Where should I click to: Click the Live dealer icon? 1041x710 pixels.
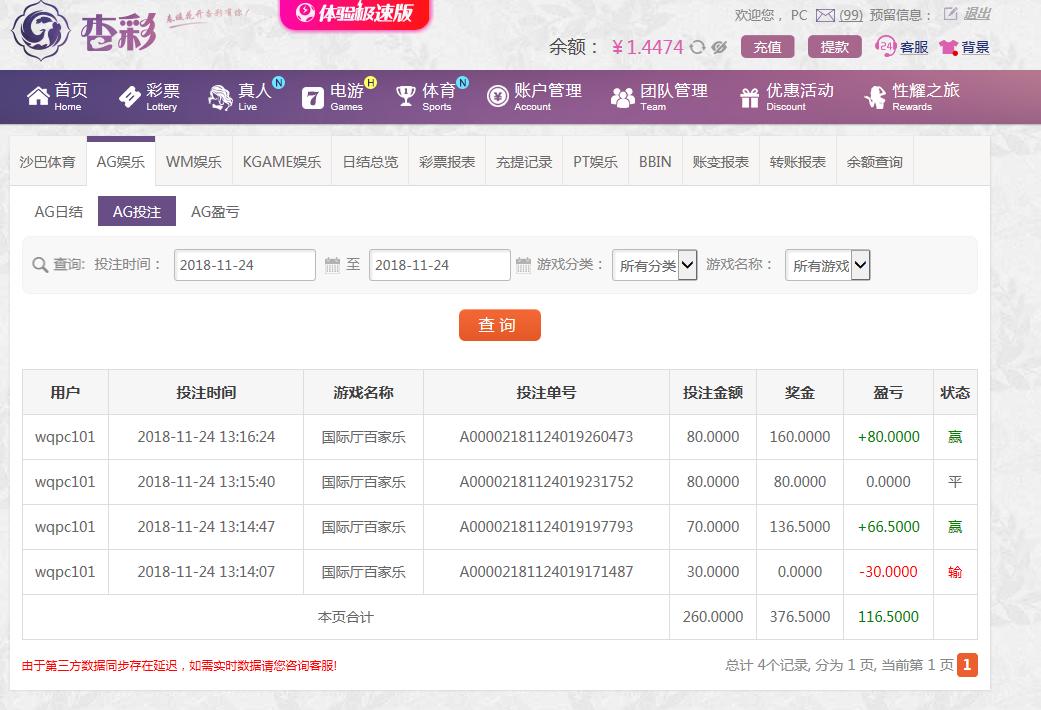coord(220,97)
